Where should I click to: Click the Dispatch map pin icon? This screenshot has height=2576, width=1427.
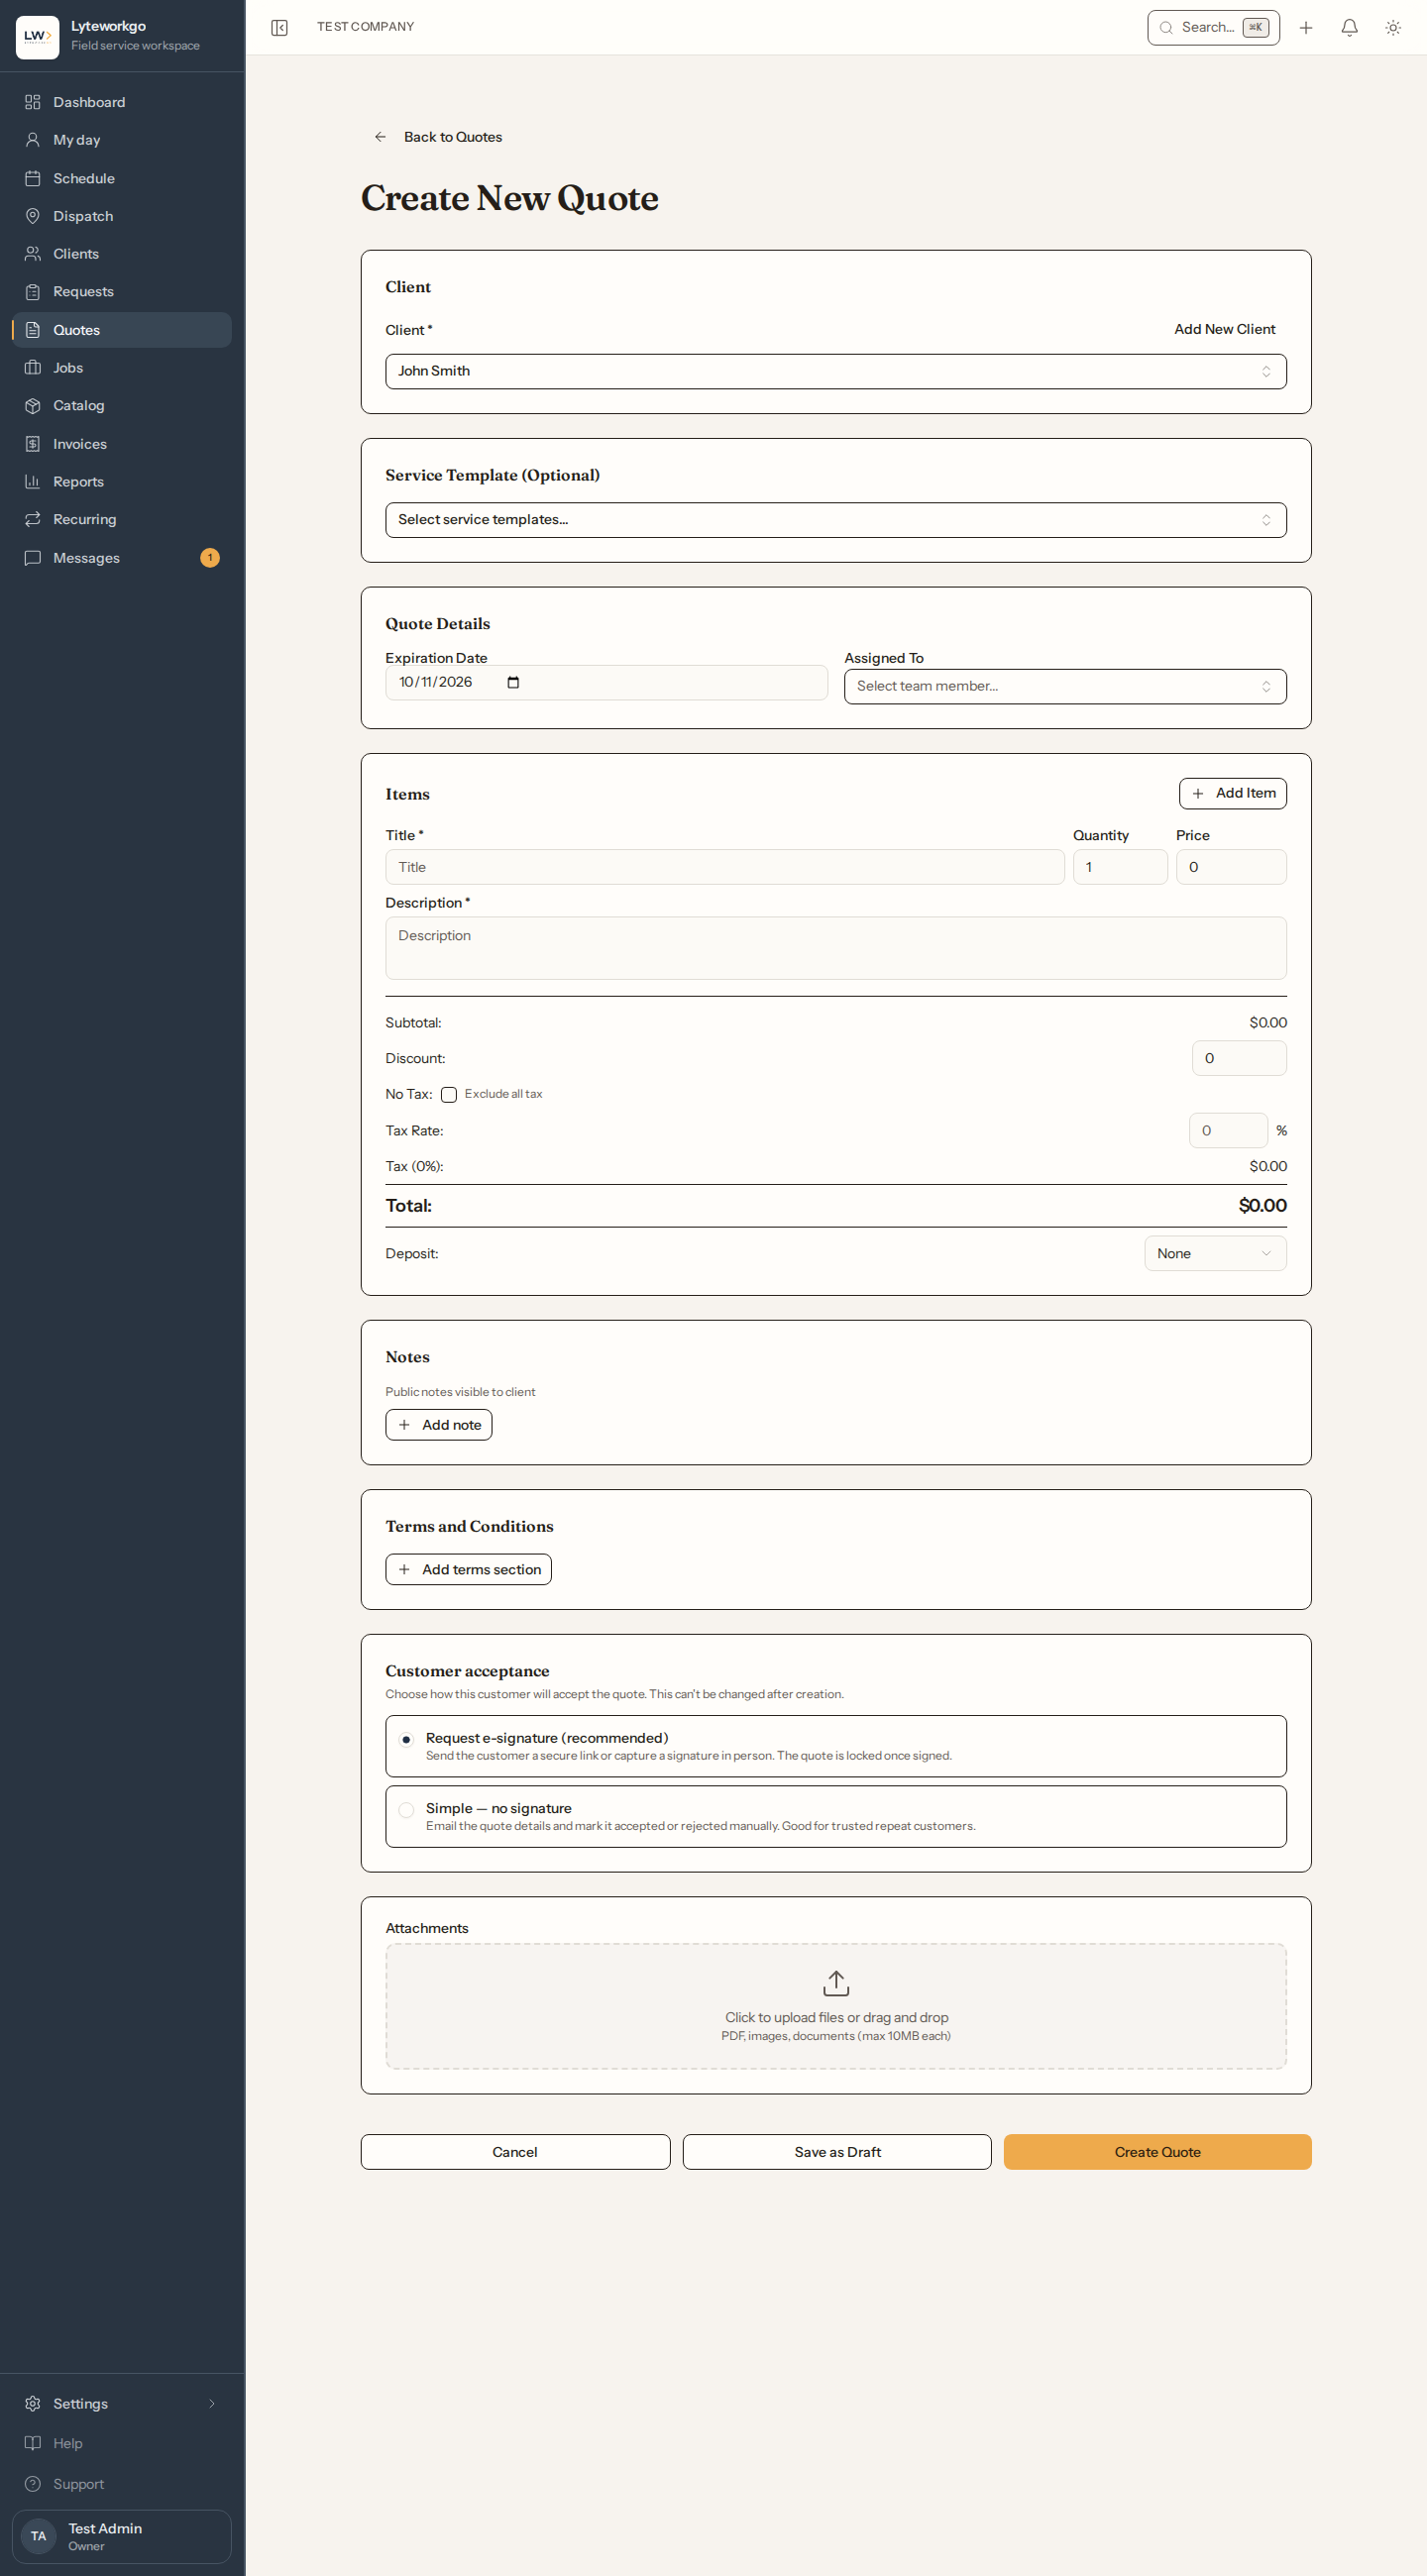[33, 216]
